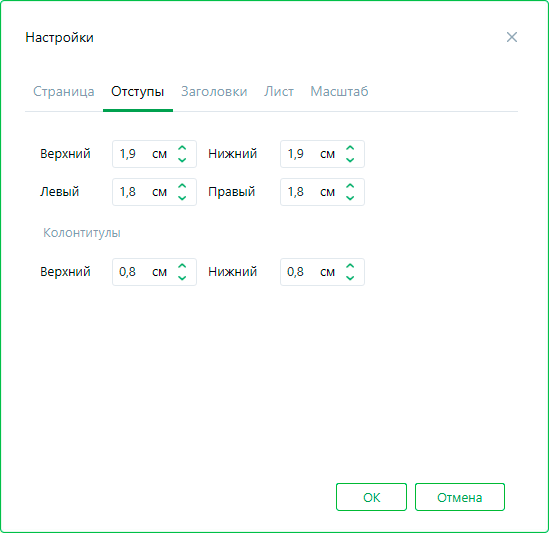
Task: Focus Колонтитулы Верхний field 0,8
Action: click(x=154, y=272)
